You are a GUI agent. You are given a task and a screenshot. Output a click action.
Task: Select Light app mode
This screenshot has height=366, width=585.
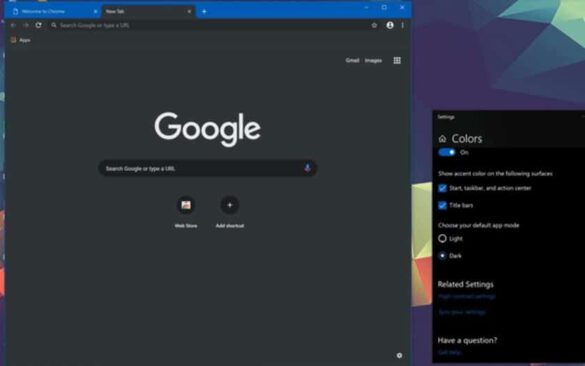pyautogui.click(x=442, y=238)
